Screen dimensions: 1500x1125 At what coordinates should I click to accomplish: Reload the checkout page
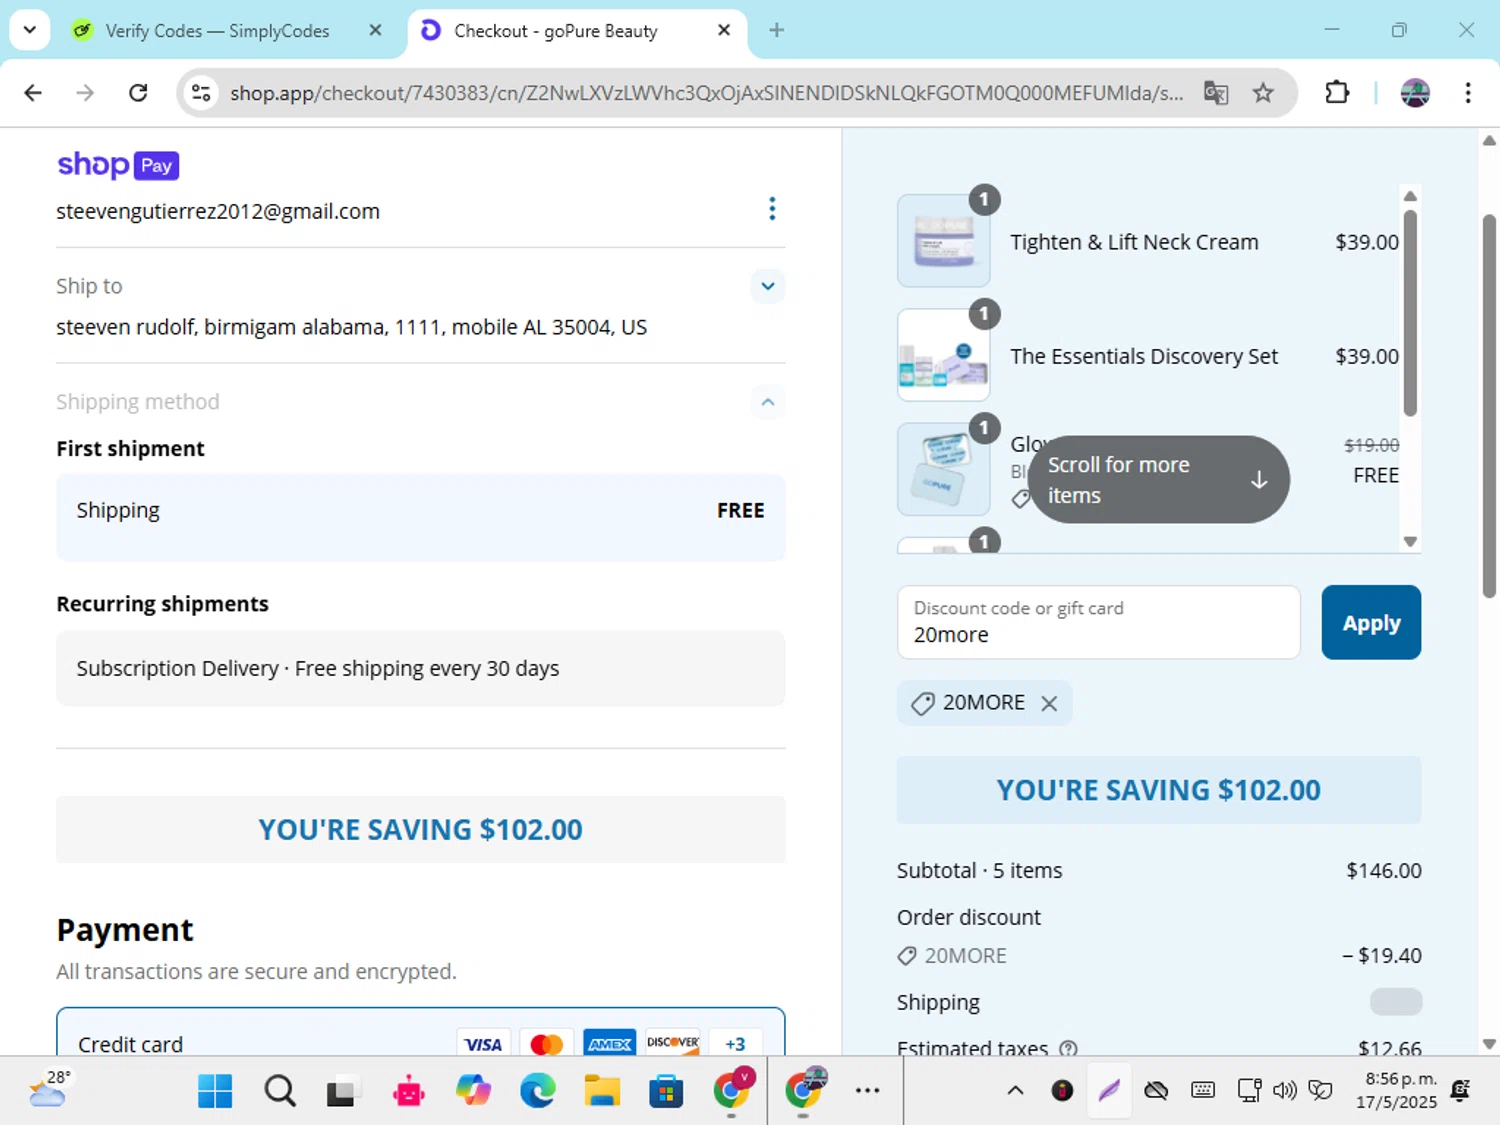[138, 93]
